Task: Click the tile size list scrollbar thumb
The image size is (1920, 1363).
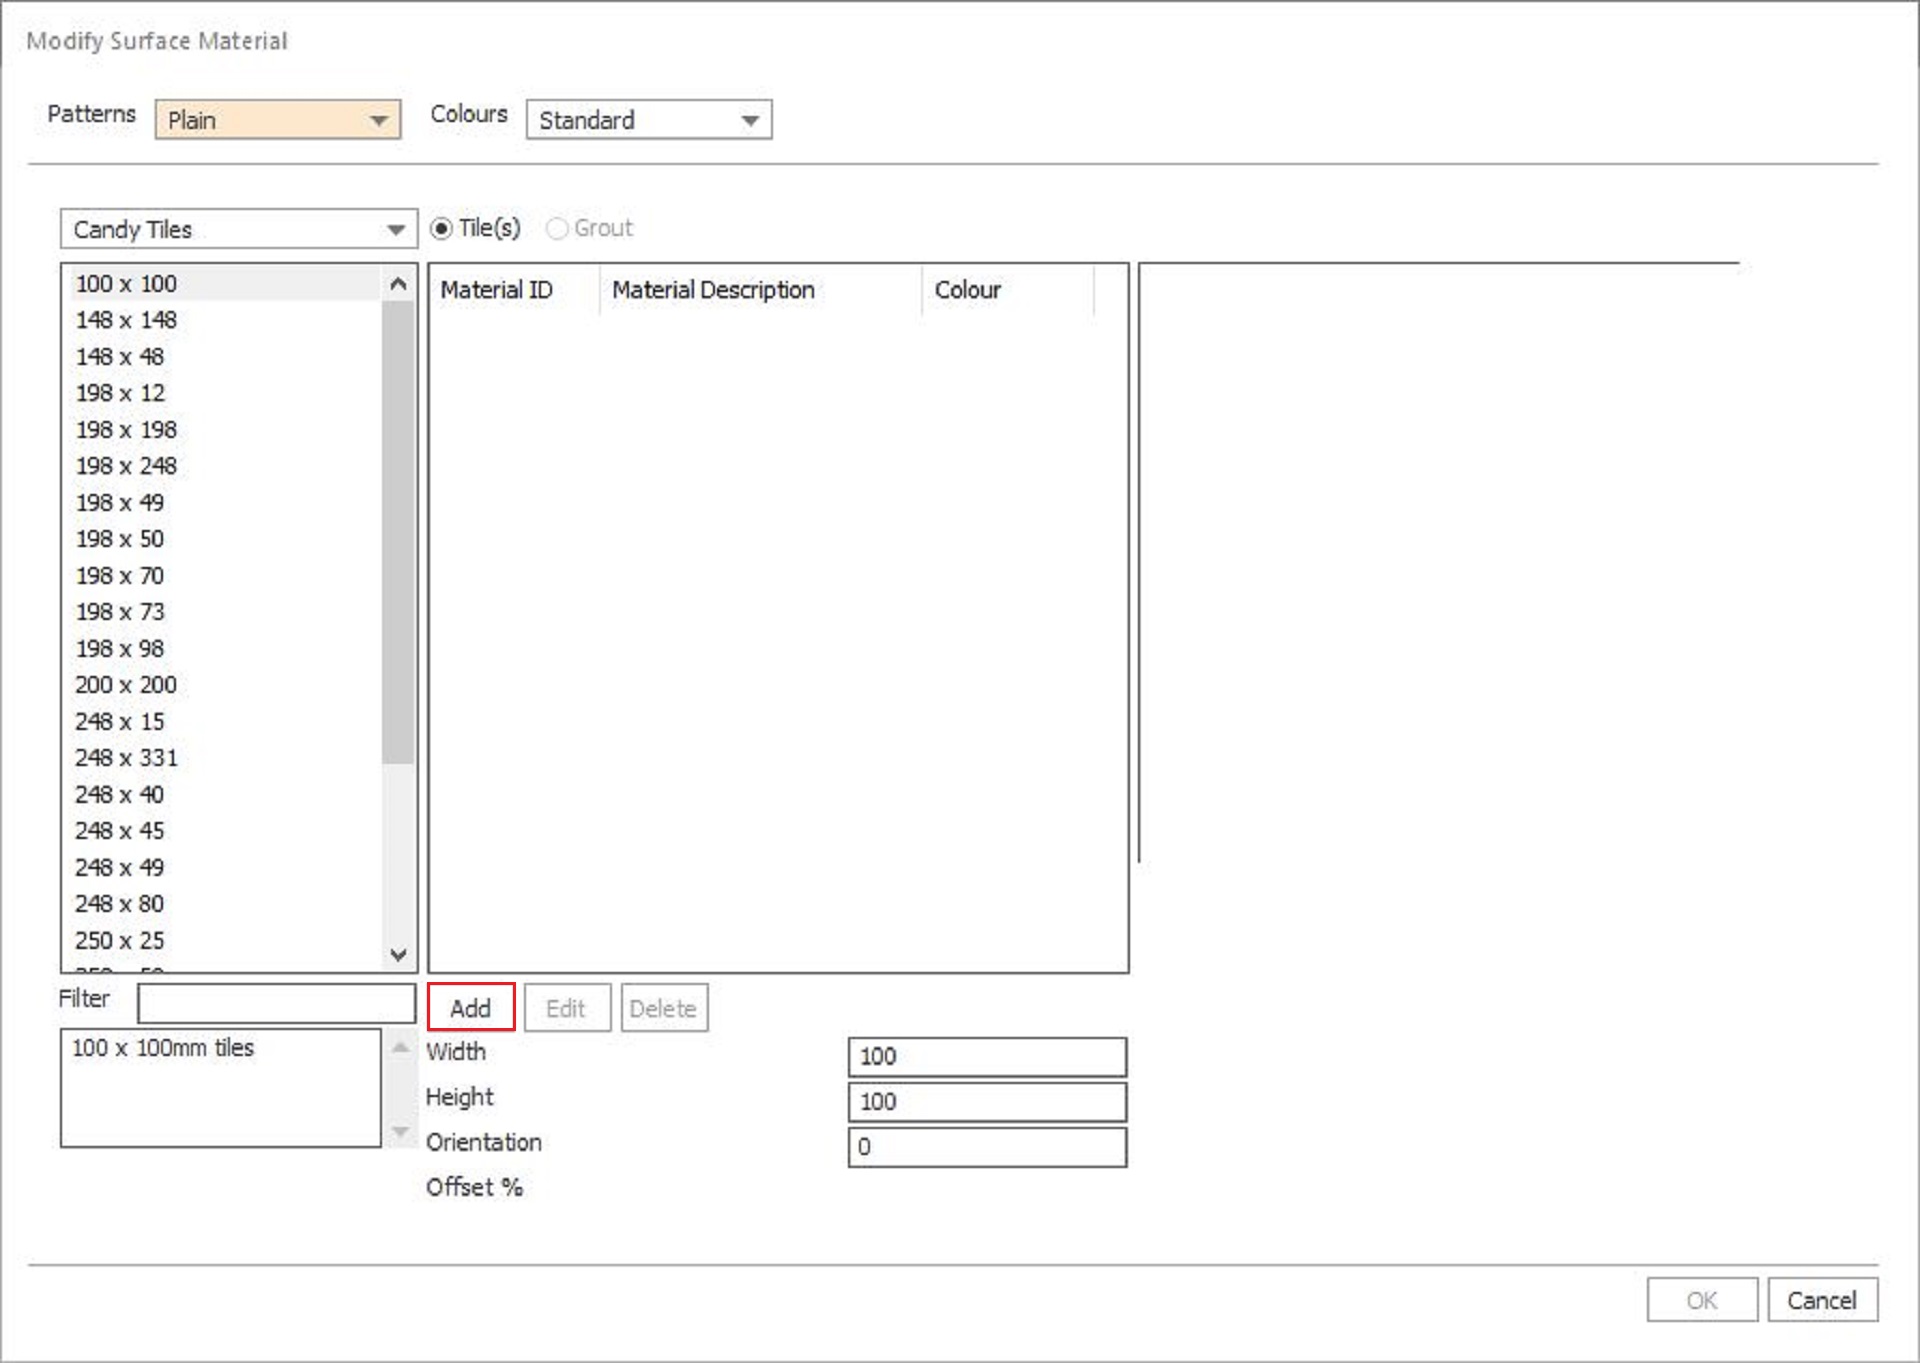Action: pyautogui.click(x=398, y=532)
